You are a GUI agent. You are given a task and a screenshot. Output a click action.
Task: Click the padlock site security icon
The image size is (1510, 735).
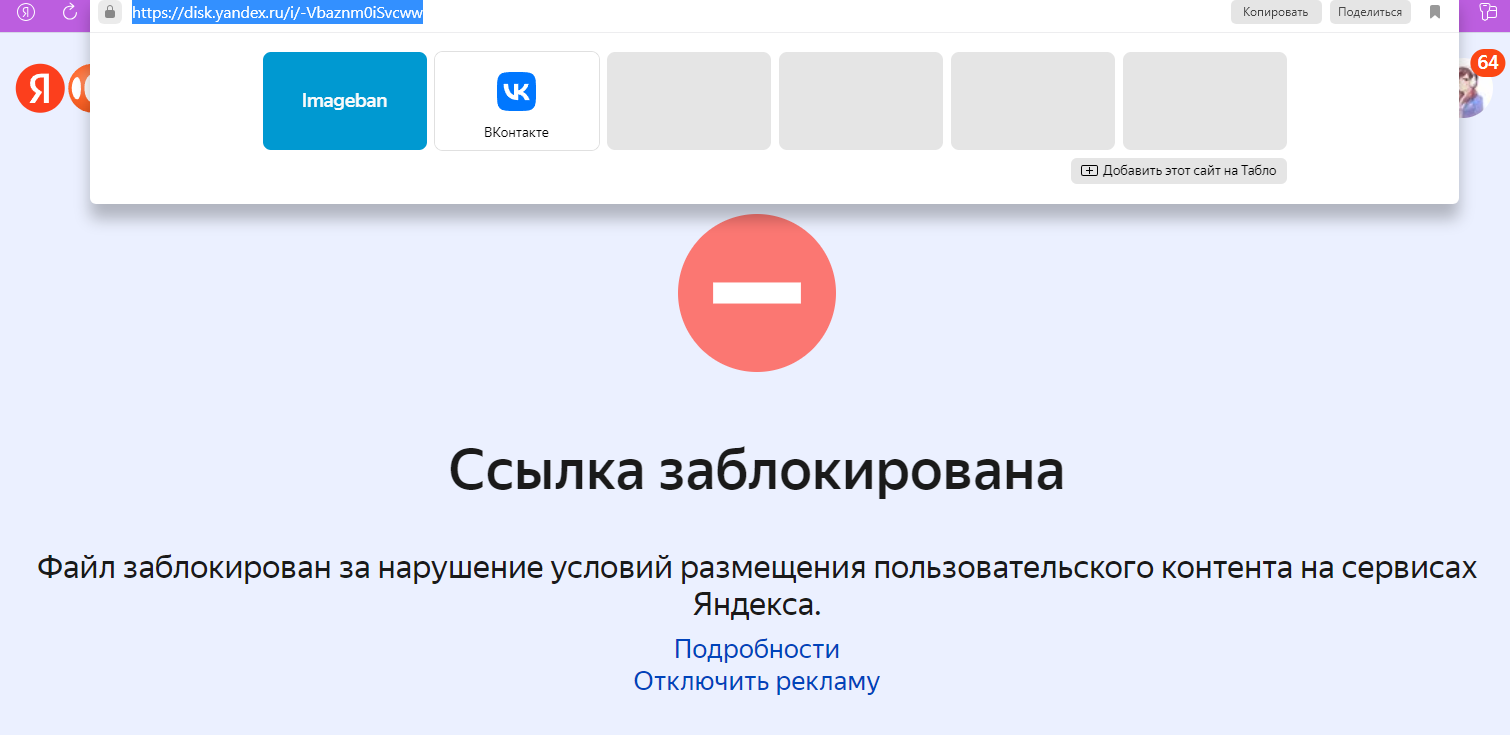[x=110, y=12]
